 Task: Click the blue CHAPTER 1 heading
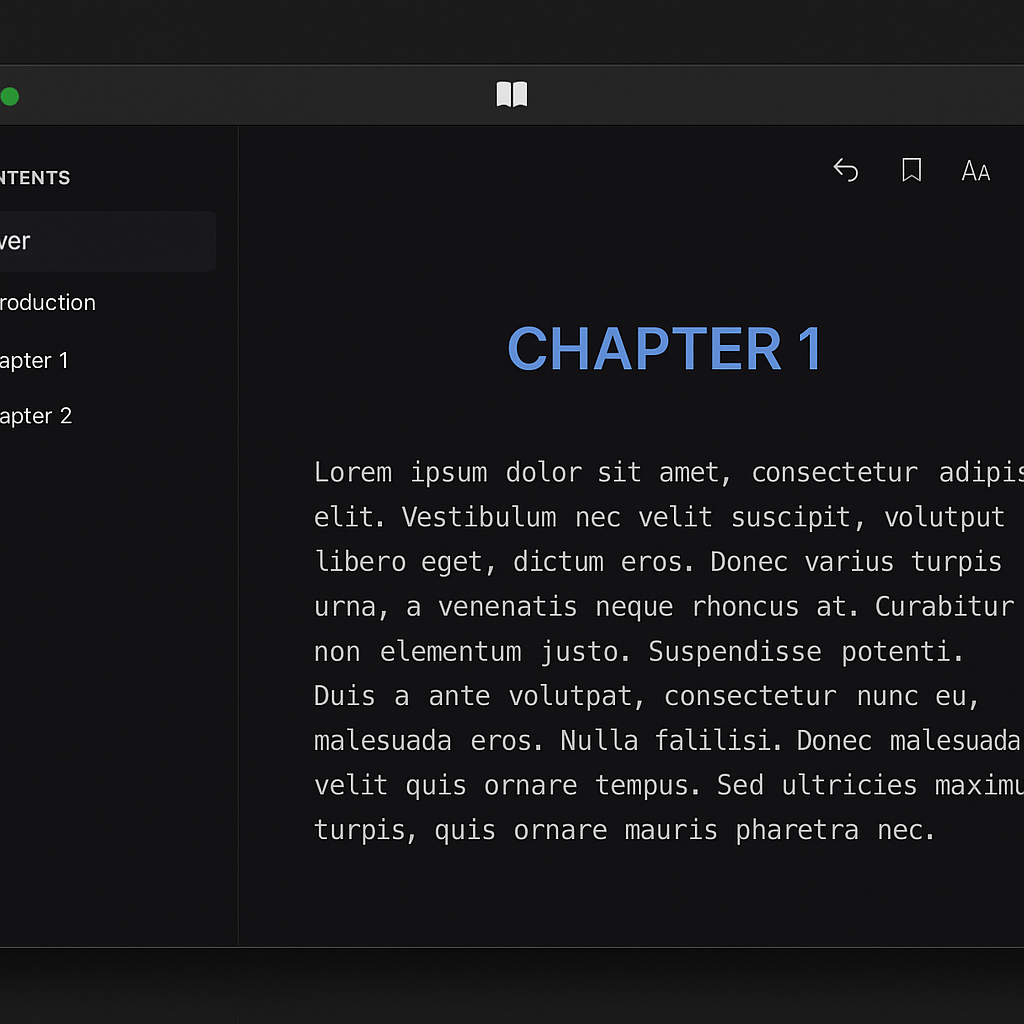(664, 349)
